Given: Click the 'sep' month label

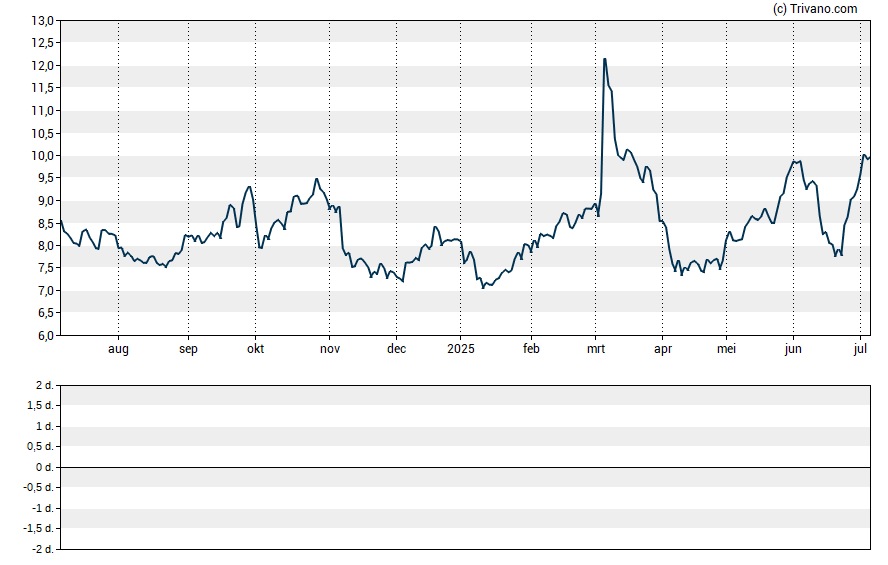Looking at the screenshot, I should [x=189, y=349].
